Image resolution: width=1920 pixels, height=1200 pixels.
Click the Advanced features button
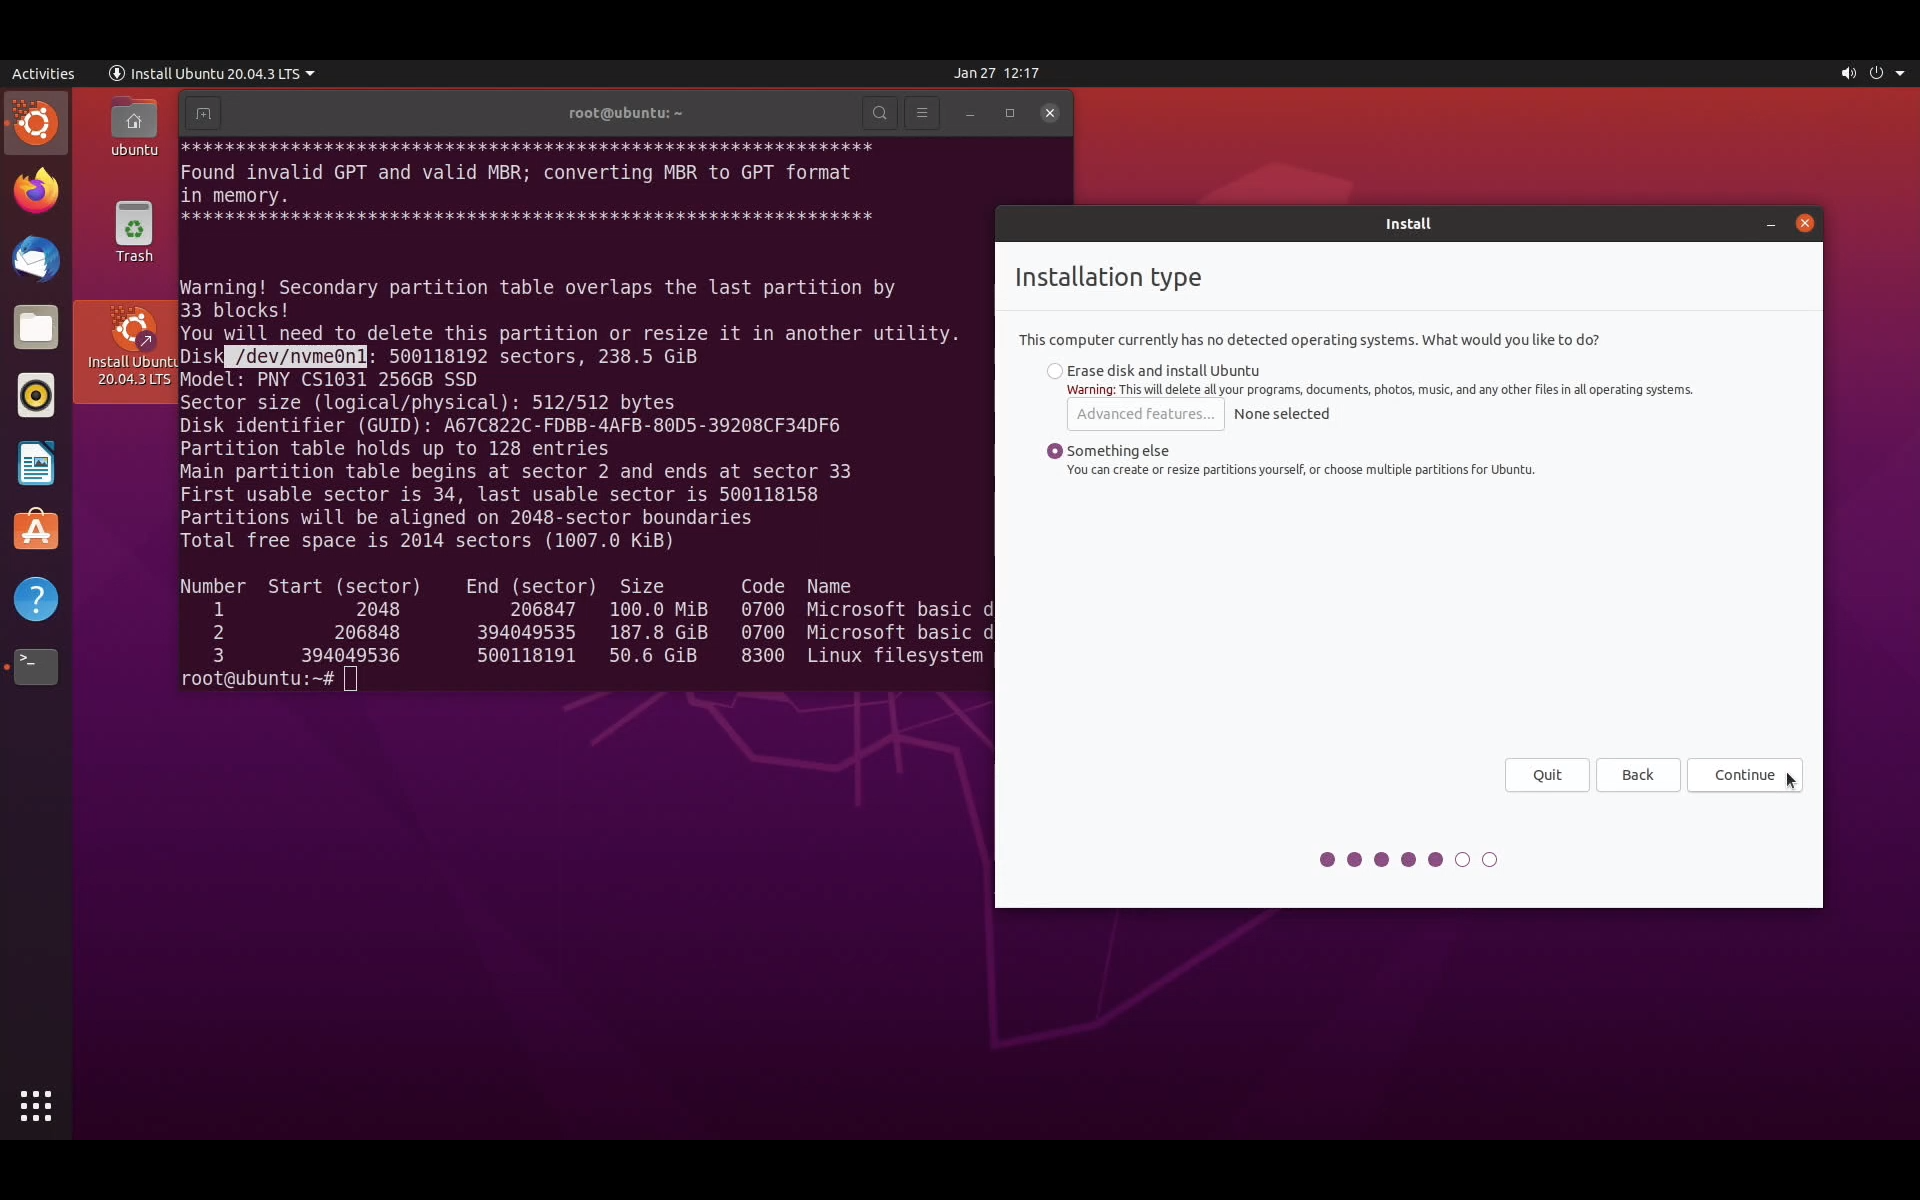1146,414
